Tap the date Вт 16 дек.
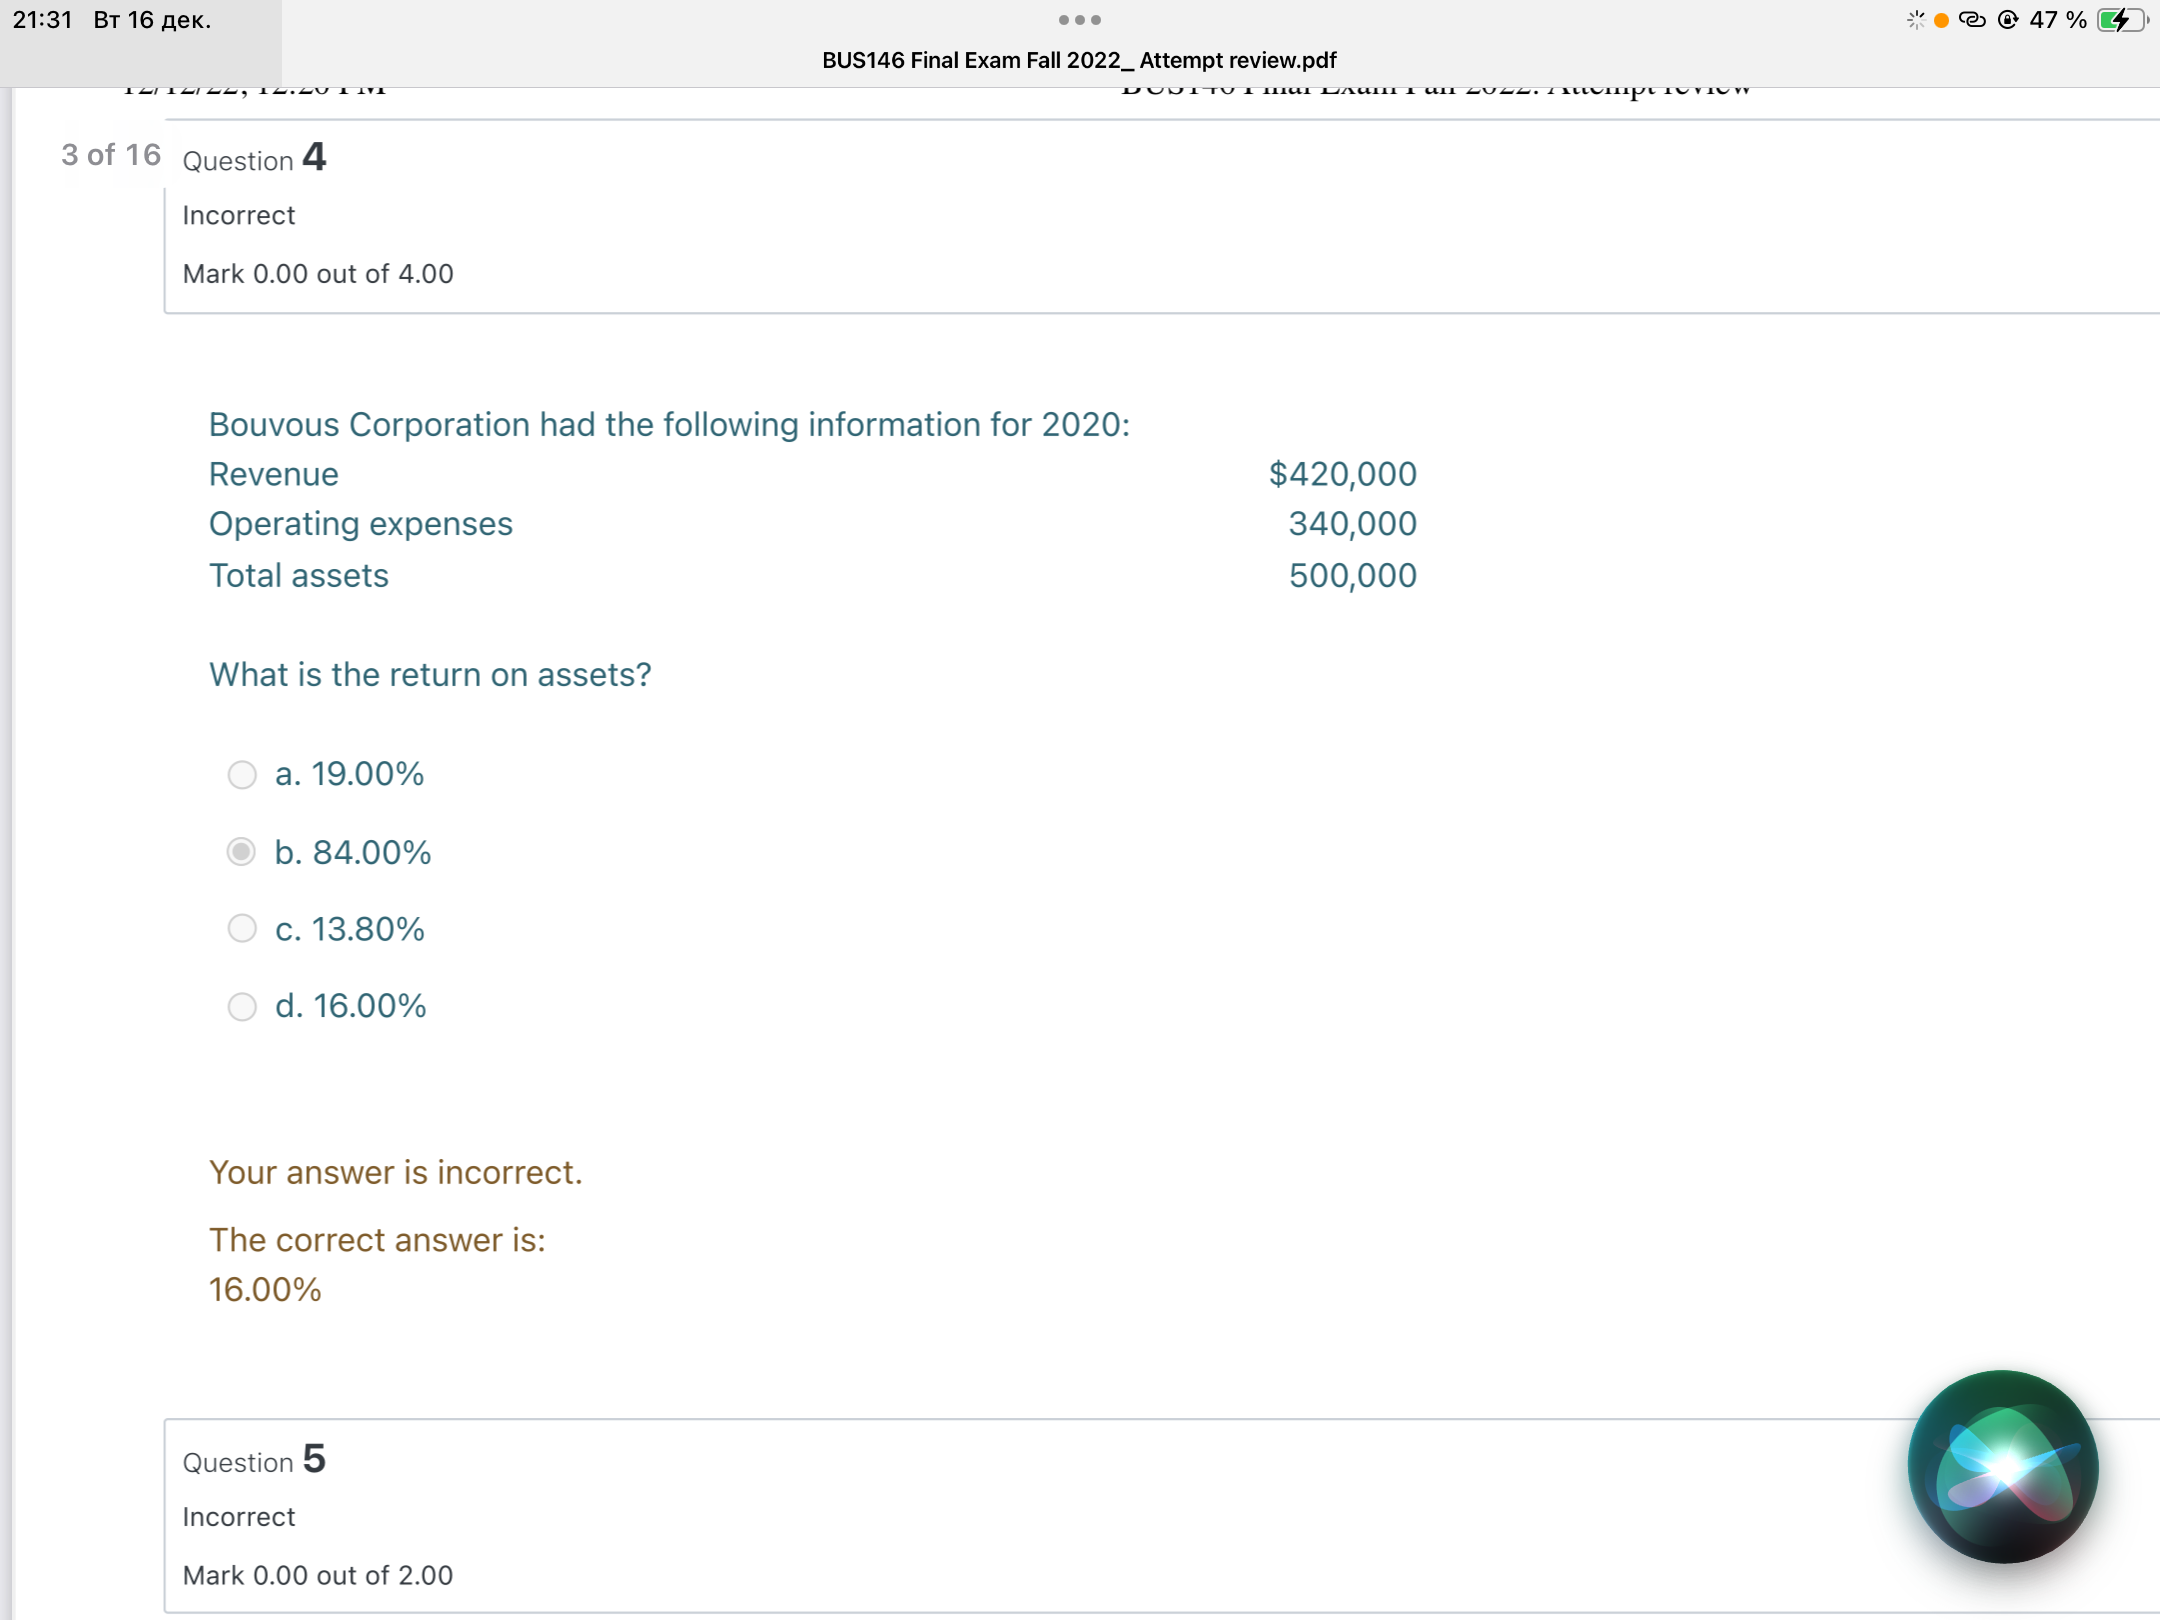 click(x=152, y=20)
